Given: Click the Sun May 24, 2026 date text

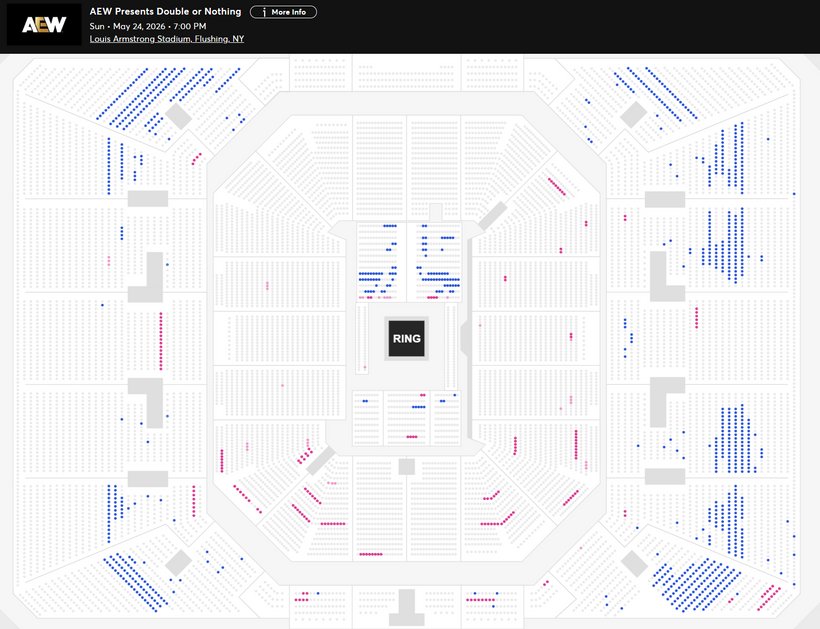Looking at the screenshot, I should pos(148,26).
